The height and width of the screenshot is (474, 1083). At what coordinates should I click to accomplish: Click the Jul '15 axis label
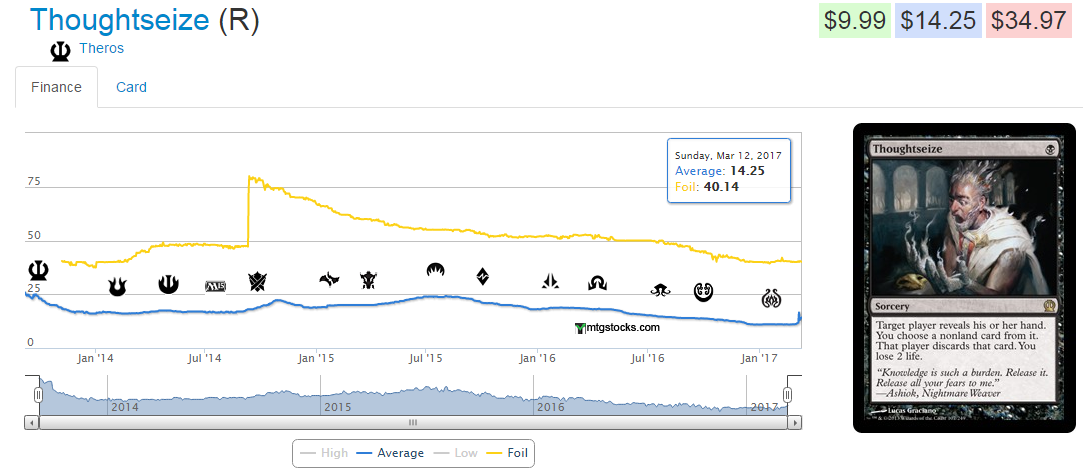pos(426,358)
